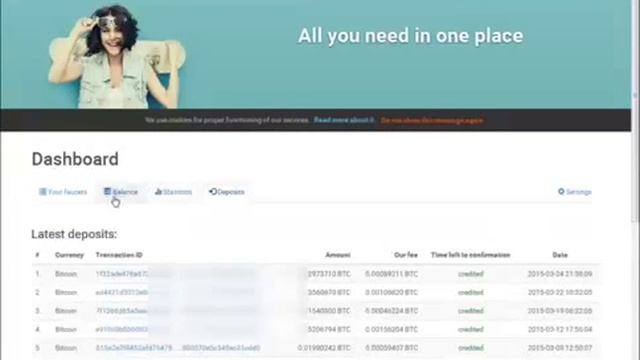The height and width of the screenshot is (360, 640).
Task: Open the transaction ID link in row 1
Action: (x=122, y=274)
